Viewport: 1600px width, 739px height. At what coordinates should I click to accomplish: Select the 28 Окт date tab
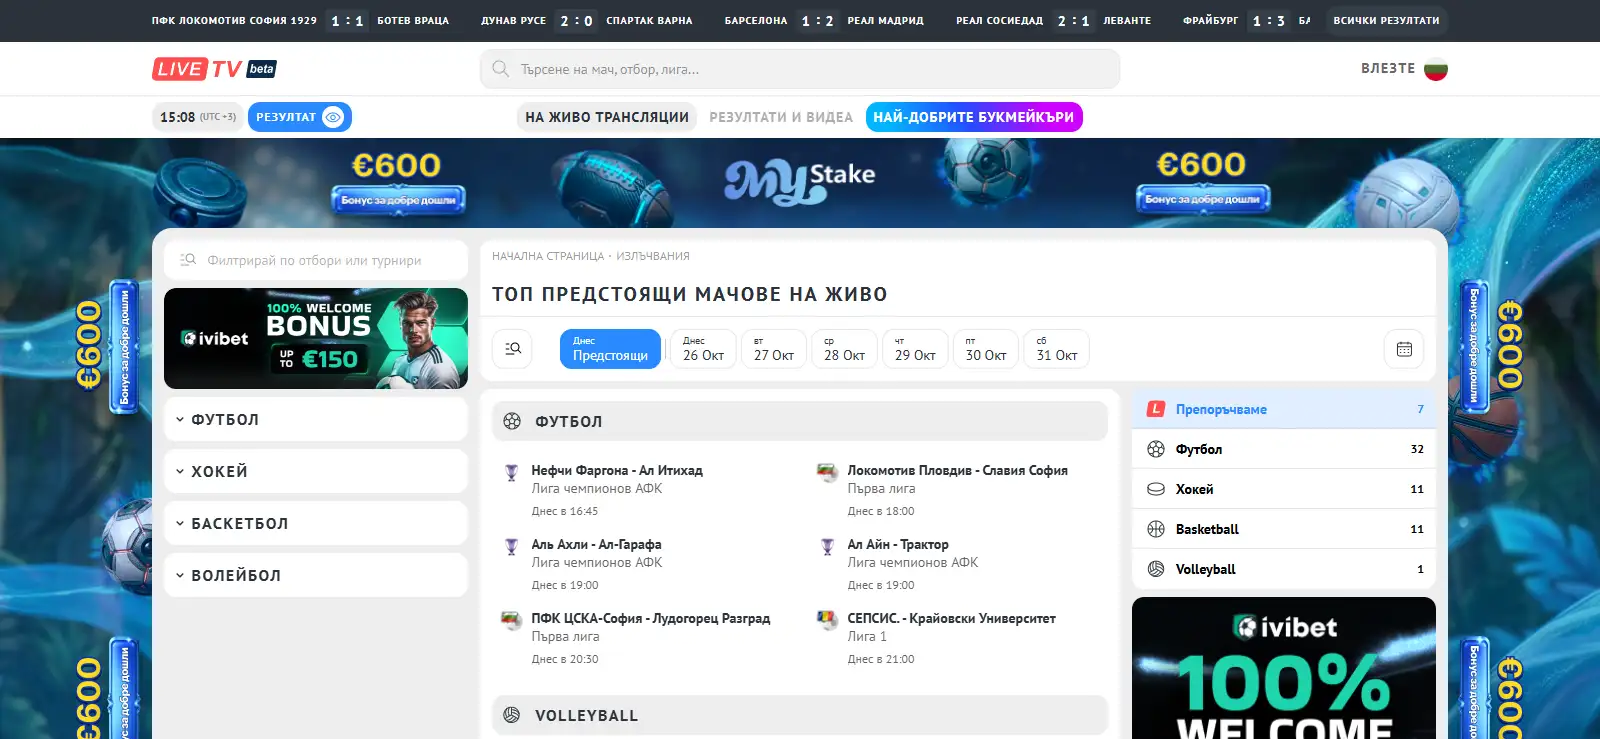pyautogui.click(x=844, y=349)
